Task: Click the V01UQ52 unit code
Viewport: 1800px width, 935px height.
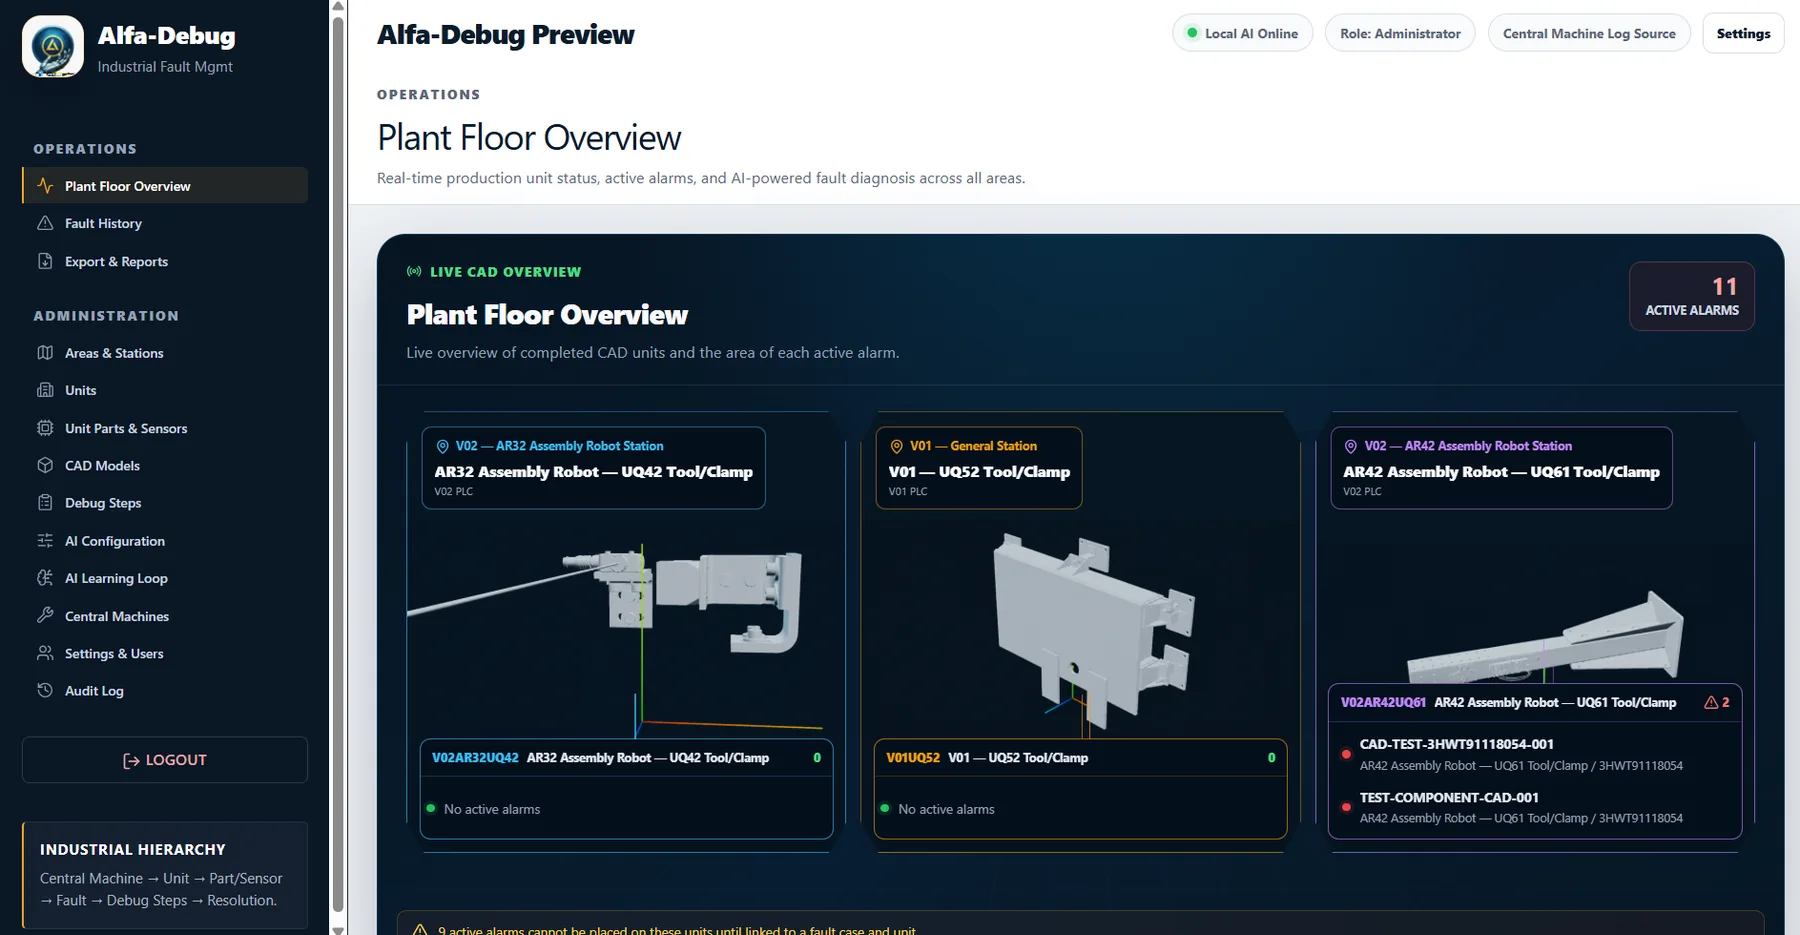Action: tap(913, 758)
